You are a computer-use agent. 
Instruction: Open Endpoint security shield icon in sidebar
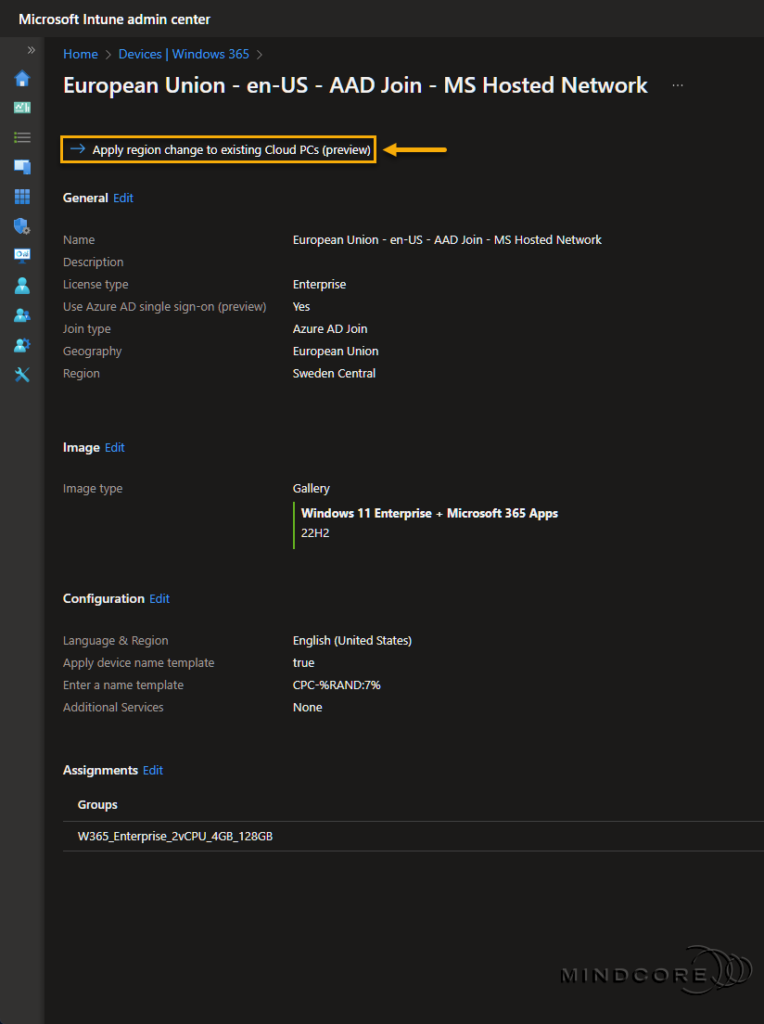22,226
